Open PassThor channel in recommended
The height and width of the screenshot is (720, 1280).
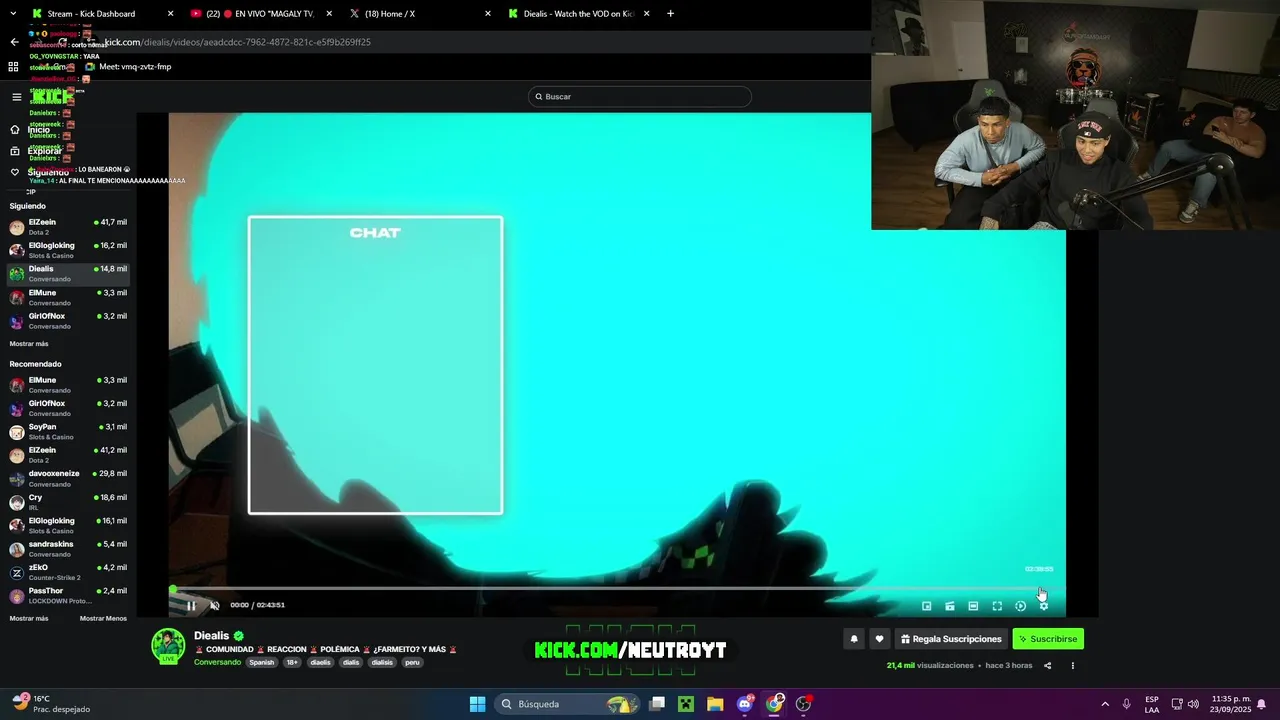point(68,595)
